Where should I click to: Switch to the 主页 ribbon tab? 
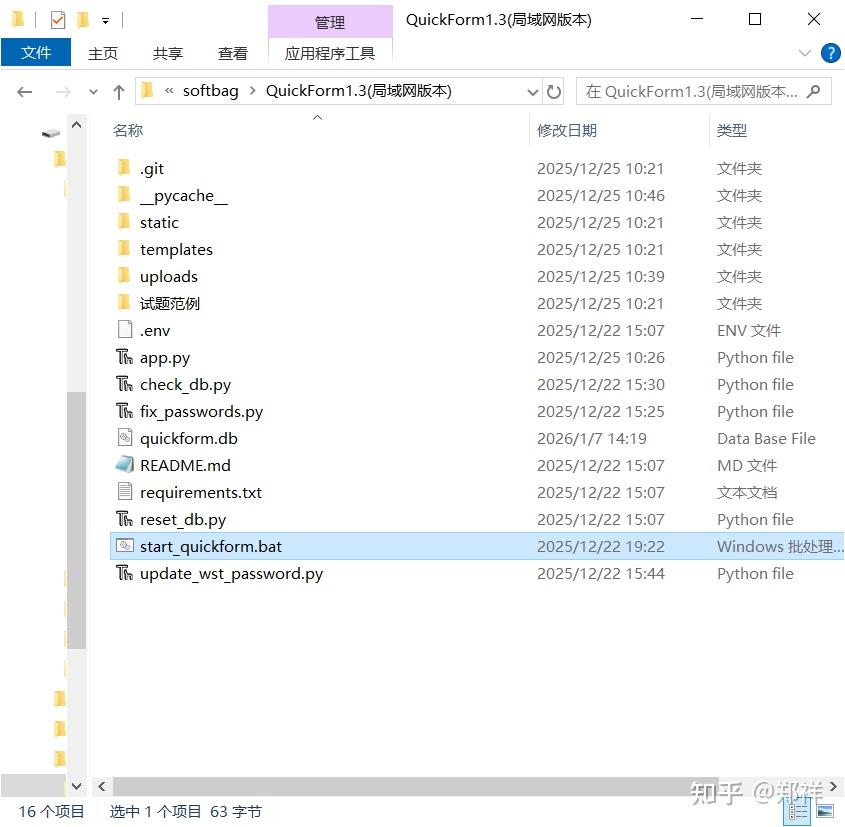tap(102, 53)
